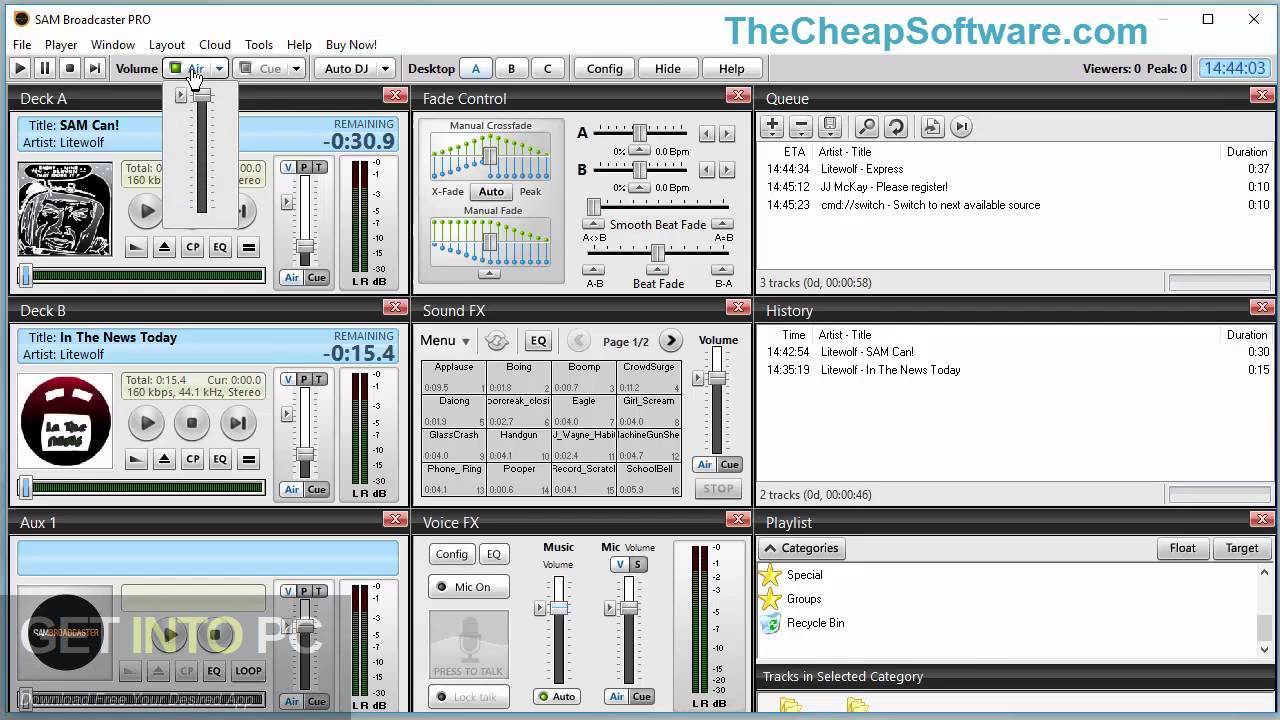Image resolution: width=1280 pixels, height=720 pixels.
Task: Click the Sound FX sync circular icon
Action: pyautogui.click(x=497, y=341)
